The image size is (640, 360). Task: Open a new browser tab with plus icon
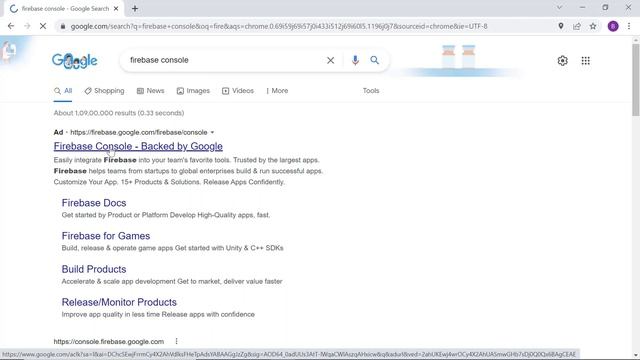coord(135,9)
